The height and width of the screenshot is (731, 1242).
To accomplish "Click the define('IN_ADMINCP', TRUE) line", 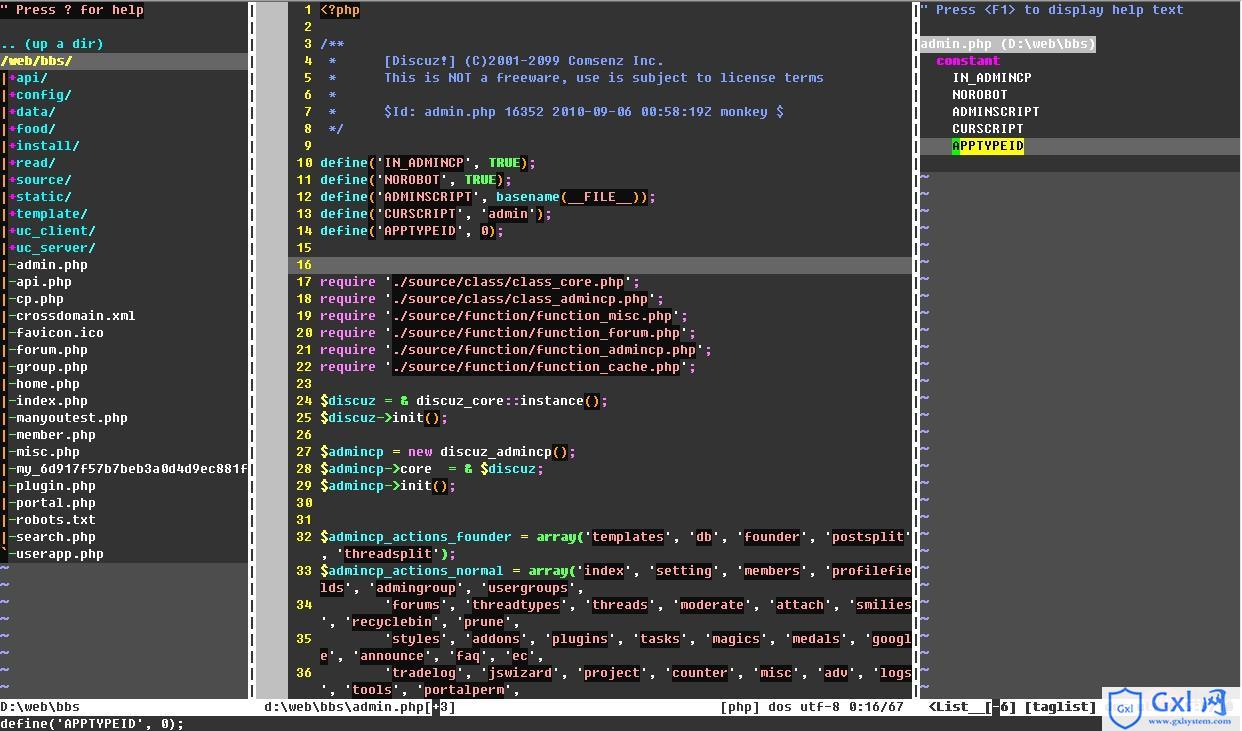I will (x=428, y=163).
